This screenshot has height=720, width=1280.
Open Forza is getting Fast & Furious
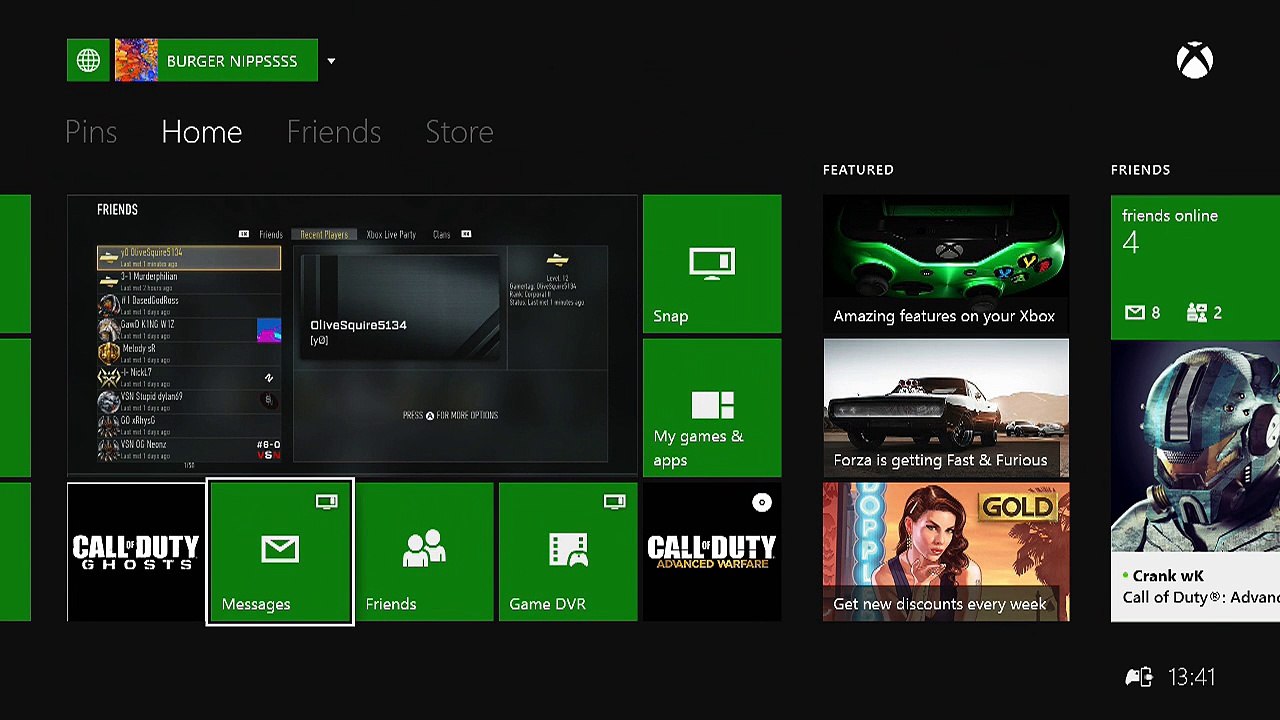tap(946, 408)
